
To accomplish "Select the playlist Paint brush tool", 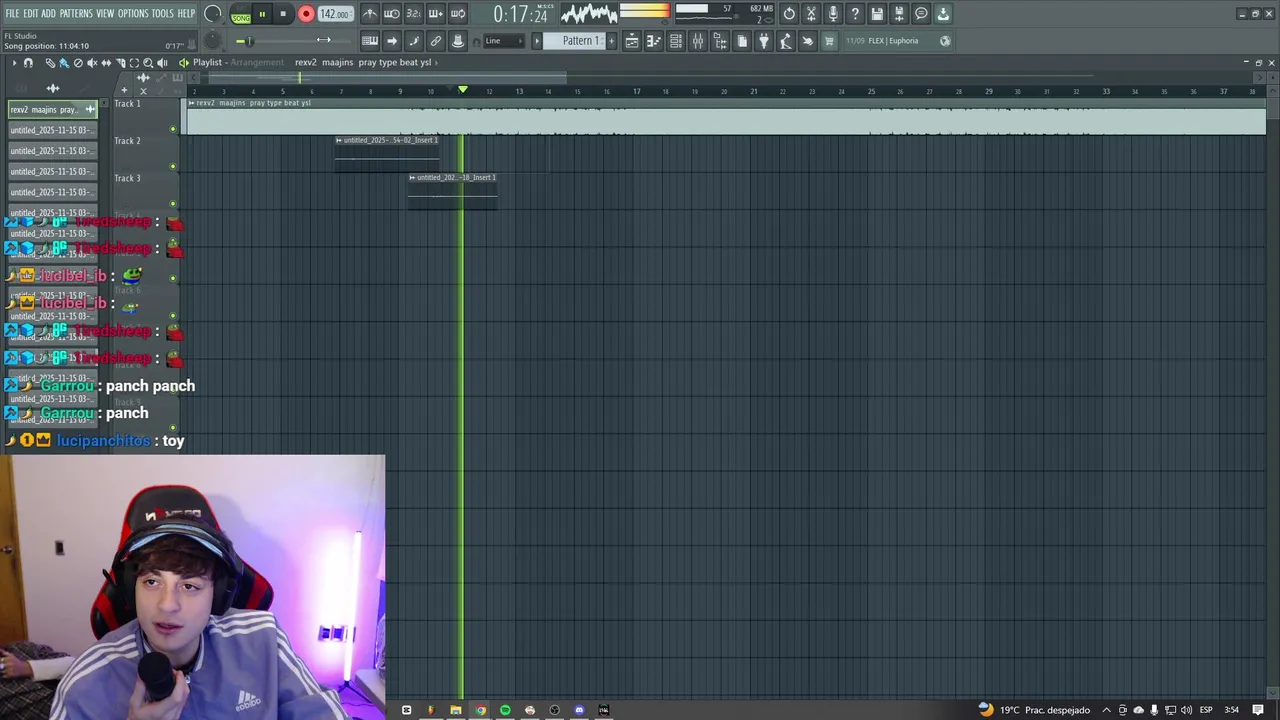I will pyautogui.click(x=64, y=63).
